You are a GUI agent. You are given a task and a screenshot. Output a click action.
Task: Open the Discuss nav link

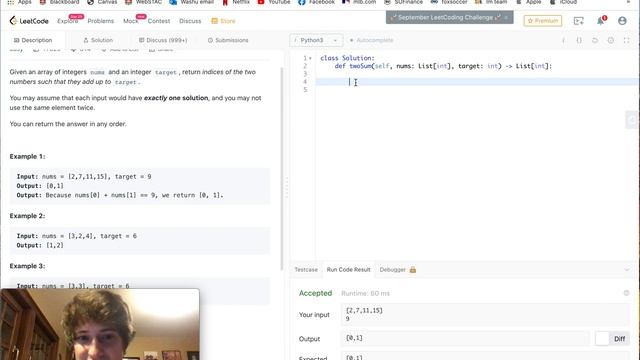coord(190,21)
